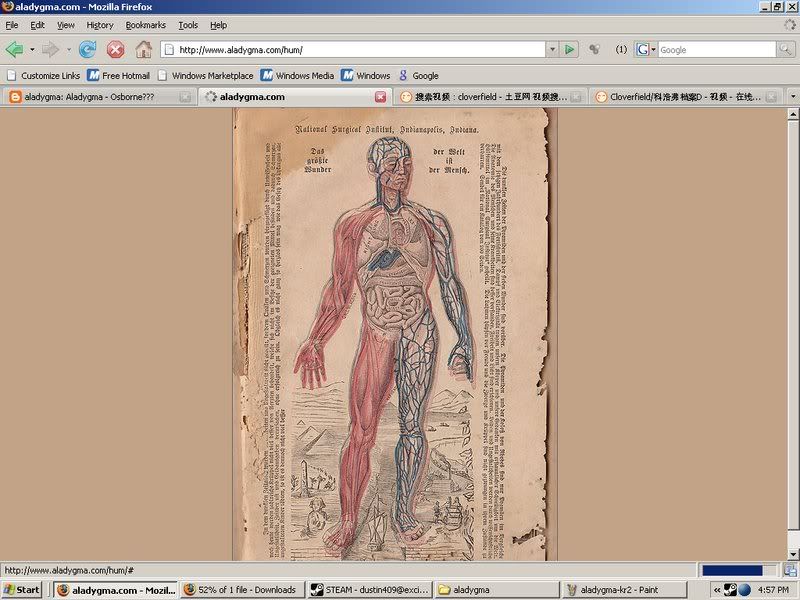Expand the address bar history dropdown
Screen dimensions: 800x600
pyautogui.click(x=551, y=49)
